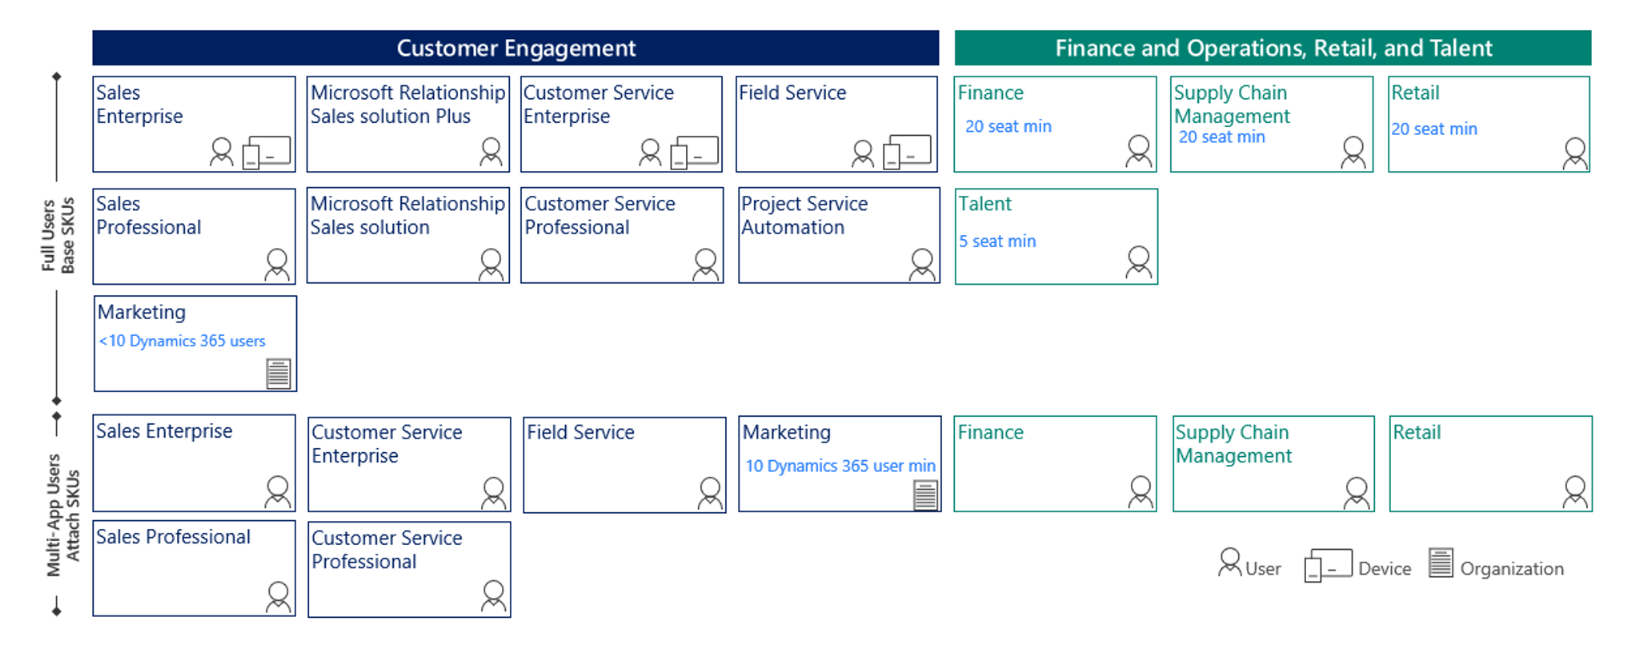Image resolution: width=1643 pixels, height=646 pixels.
Task: Click the Device icon in the legend
Action: point(1328,565)
